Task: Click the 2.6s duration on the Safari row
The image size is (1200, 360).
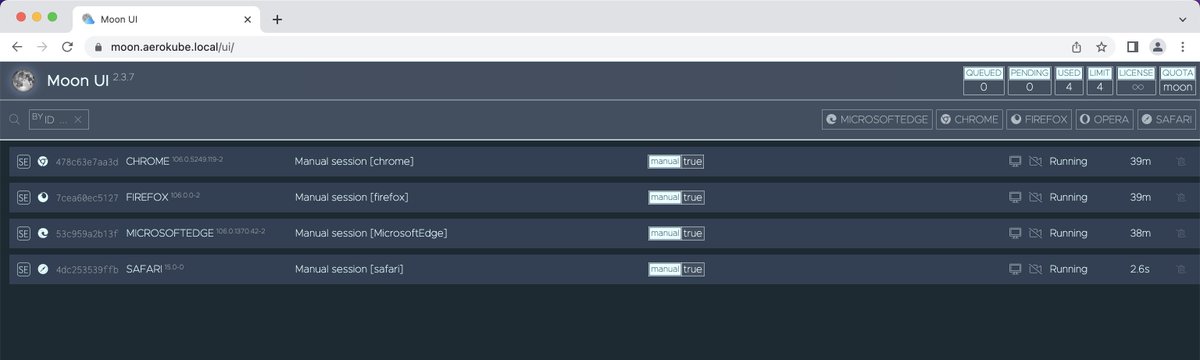Action: click(1139, 269)
